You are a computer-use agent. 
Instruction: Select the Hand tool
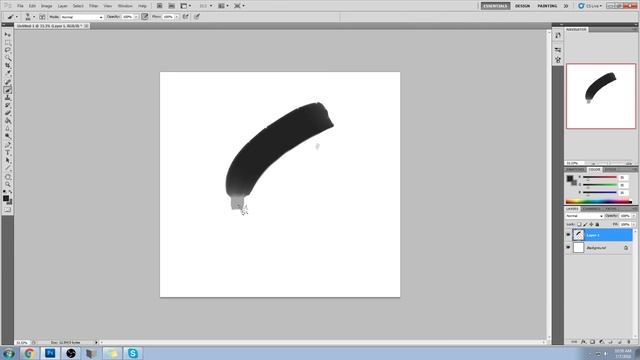[x=7, y=177]
